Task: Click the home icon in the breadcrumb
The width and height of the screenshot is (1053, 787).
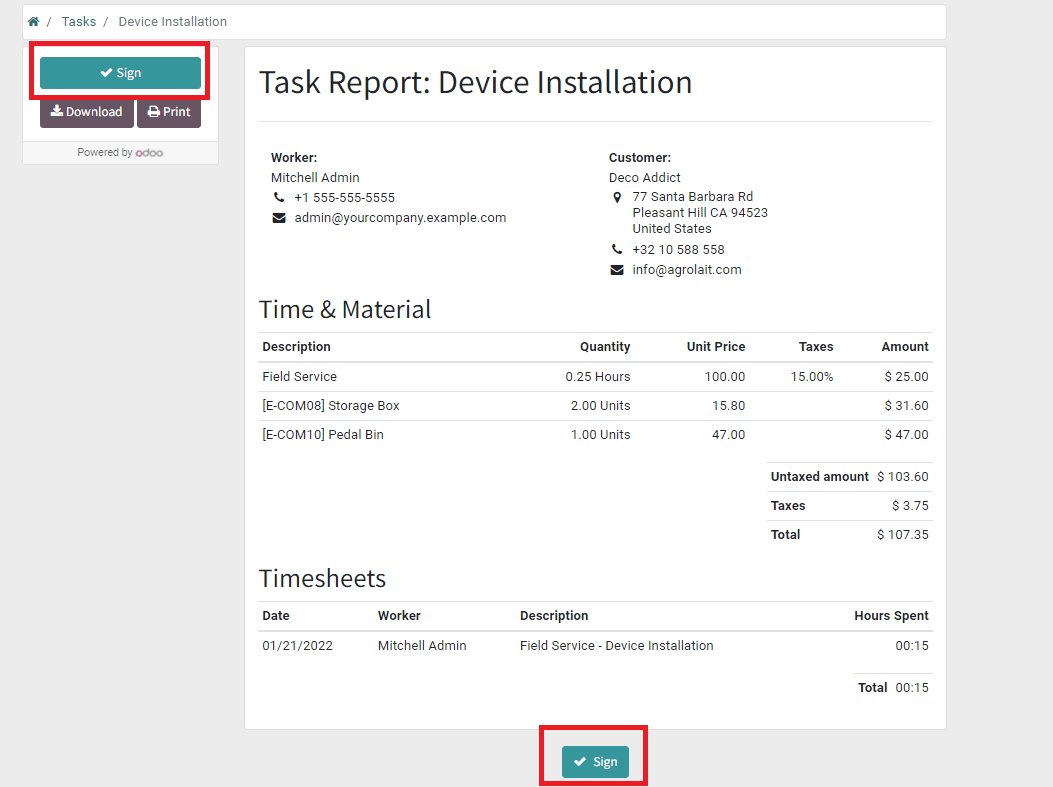Action: point(33,21)
